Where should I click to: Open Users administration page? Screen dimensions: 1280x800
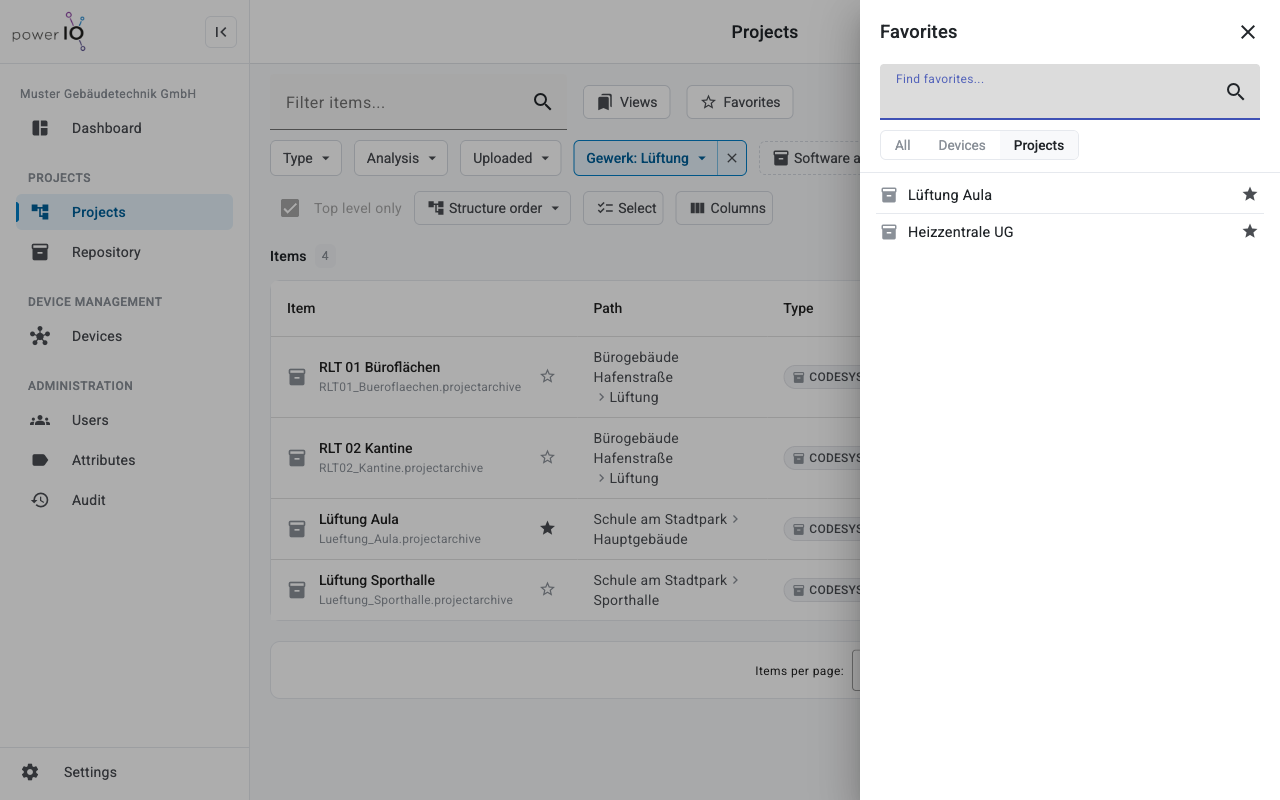(x=124, y=420)
